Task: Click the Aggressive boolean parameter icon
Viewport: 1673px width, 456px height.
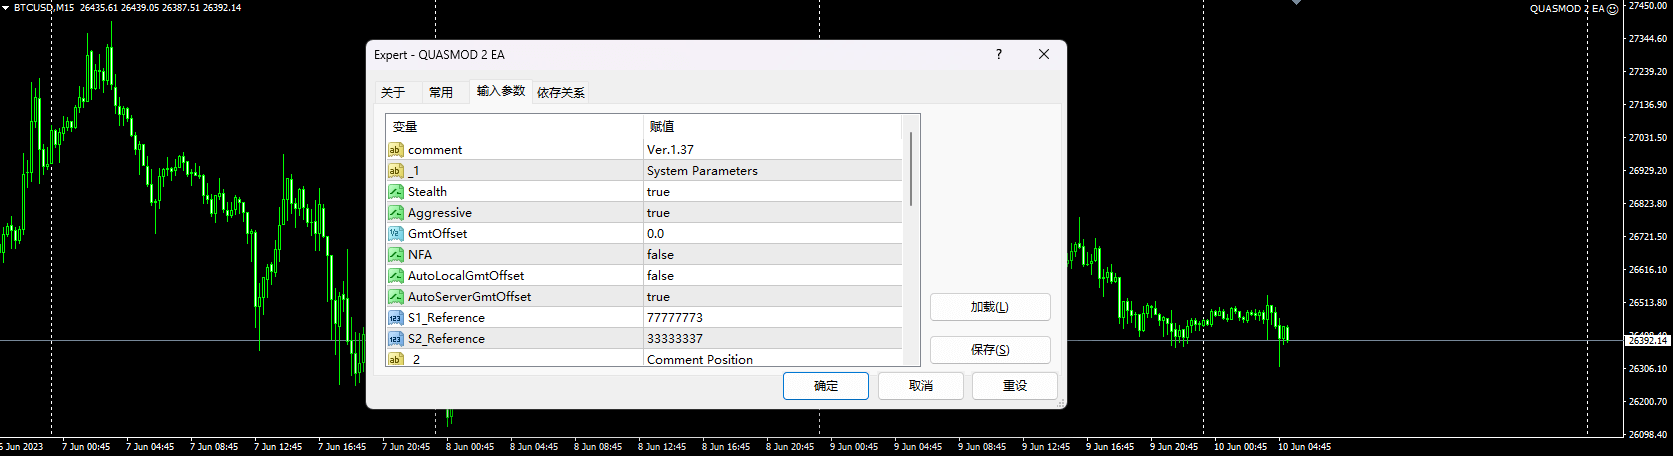Action: (x=395, y=213)
